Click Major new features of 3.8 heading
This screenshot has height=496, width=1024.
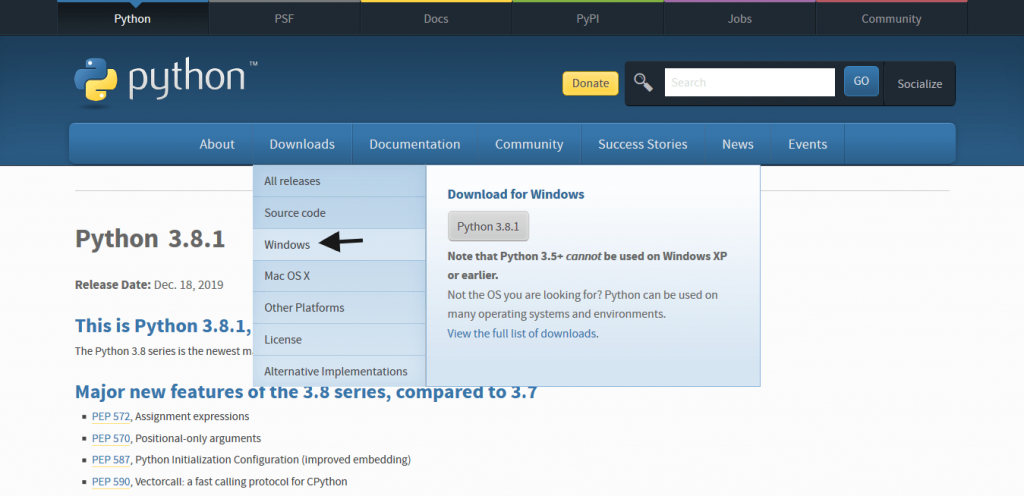(x=306, y=392)
